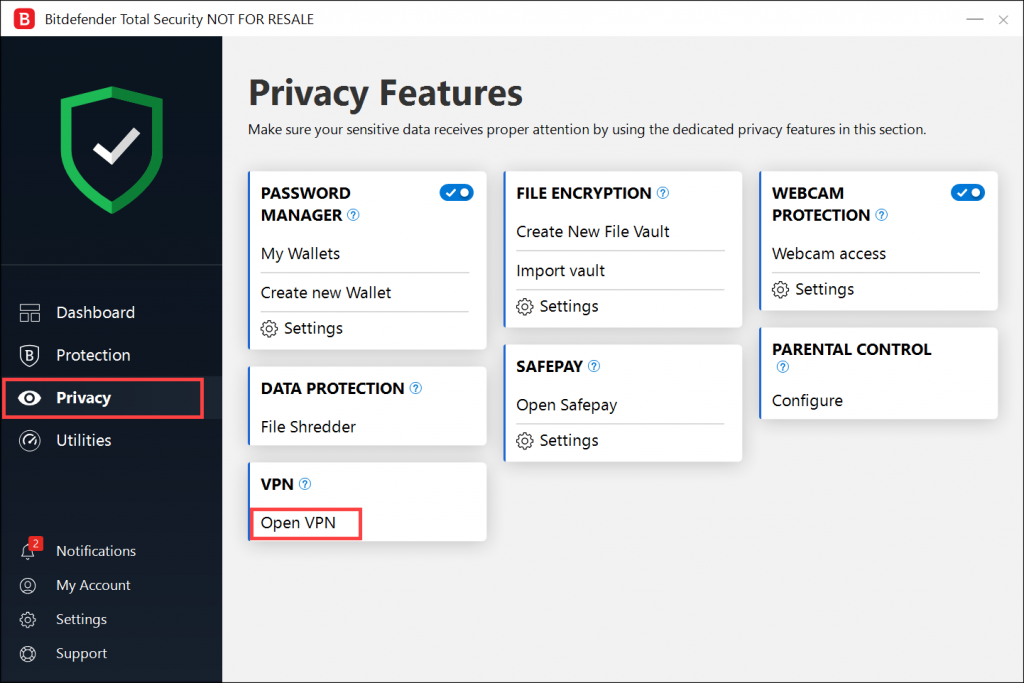This screenshot has width=1024, height=683.
Task: Open Settings under Webcam Protection
Action: (x=824, y=290)
